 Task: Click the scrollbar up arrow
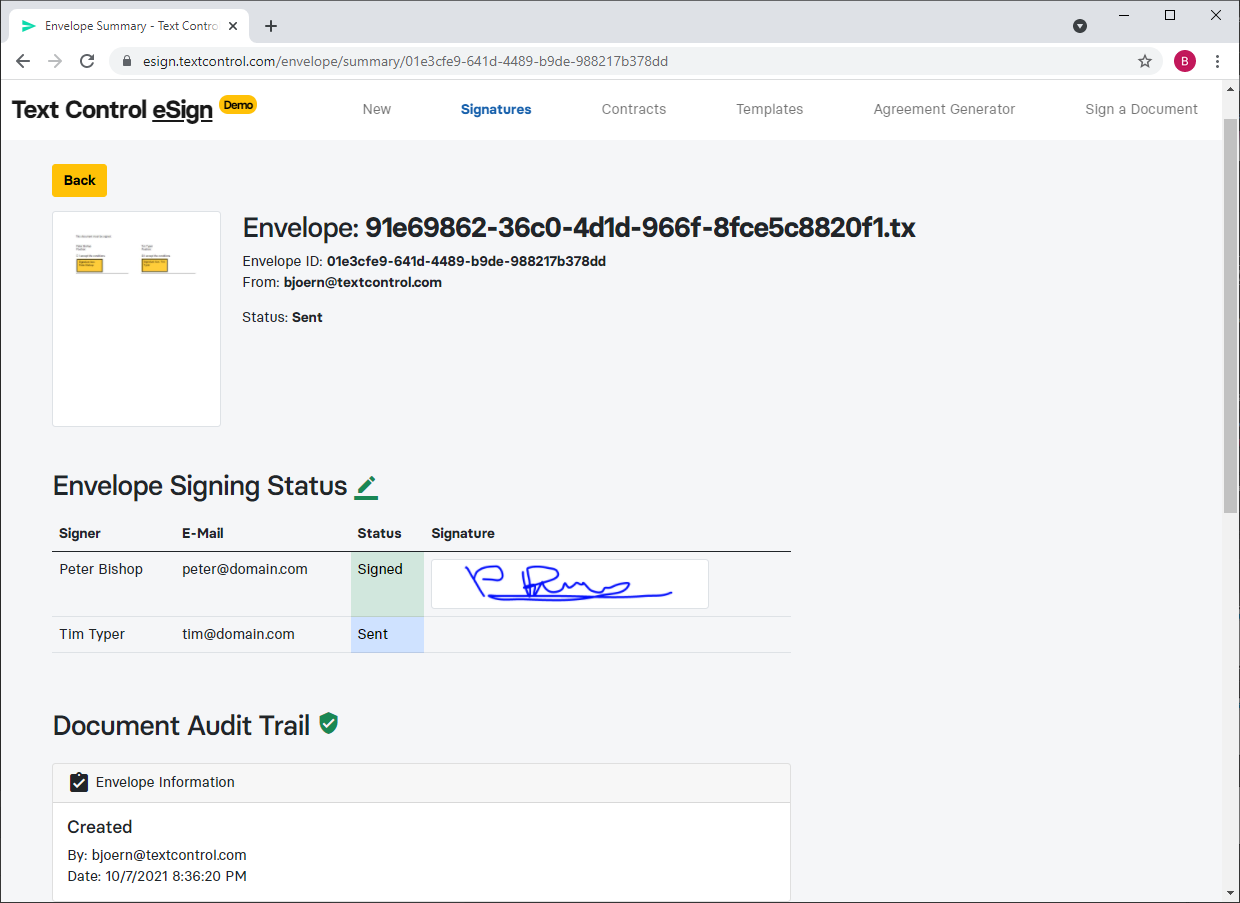pos(1231,89)
